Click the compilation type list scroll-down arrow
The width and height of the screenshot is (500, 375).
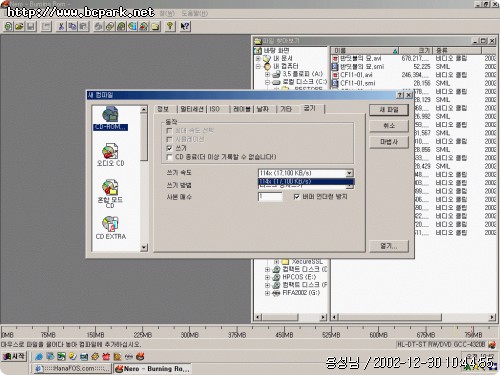(x=144, y=247)
